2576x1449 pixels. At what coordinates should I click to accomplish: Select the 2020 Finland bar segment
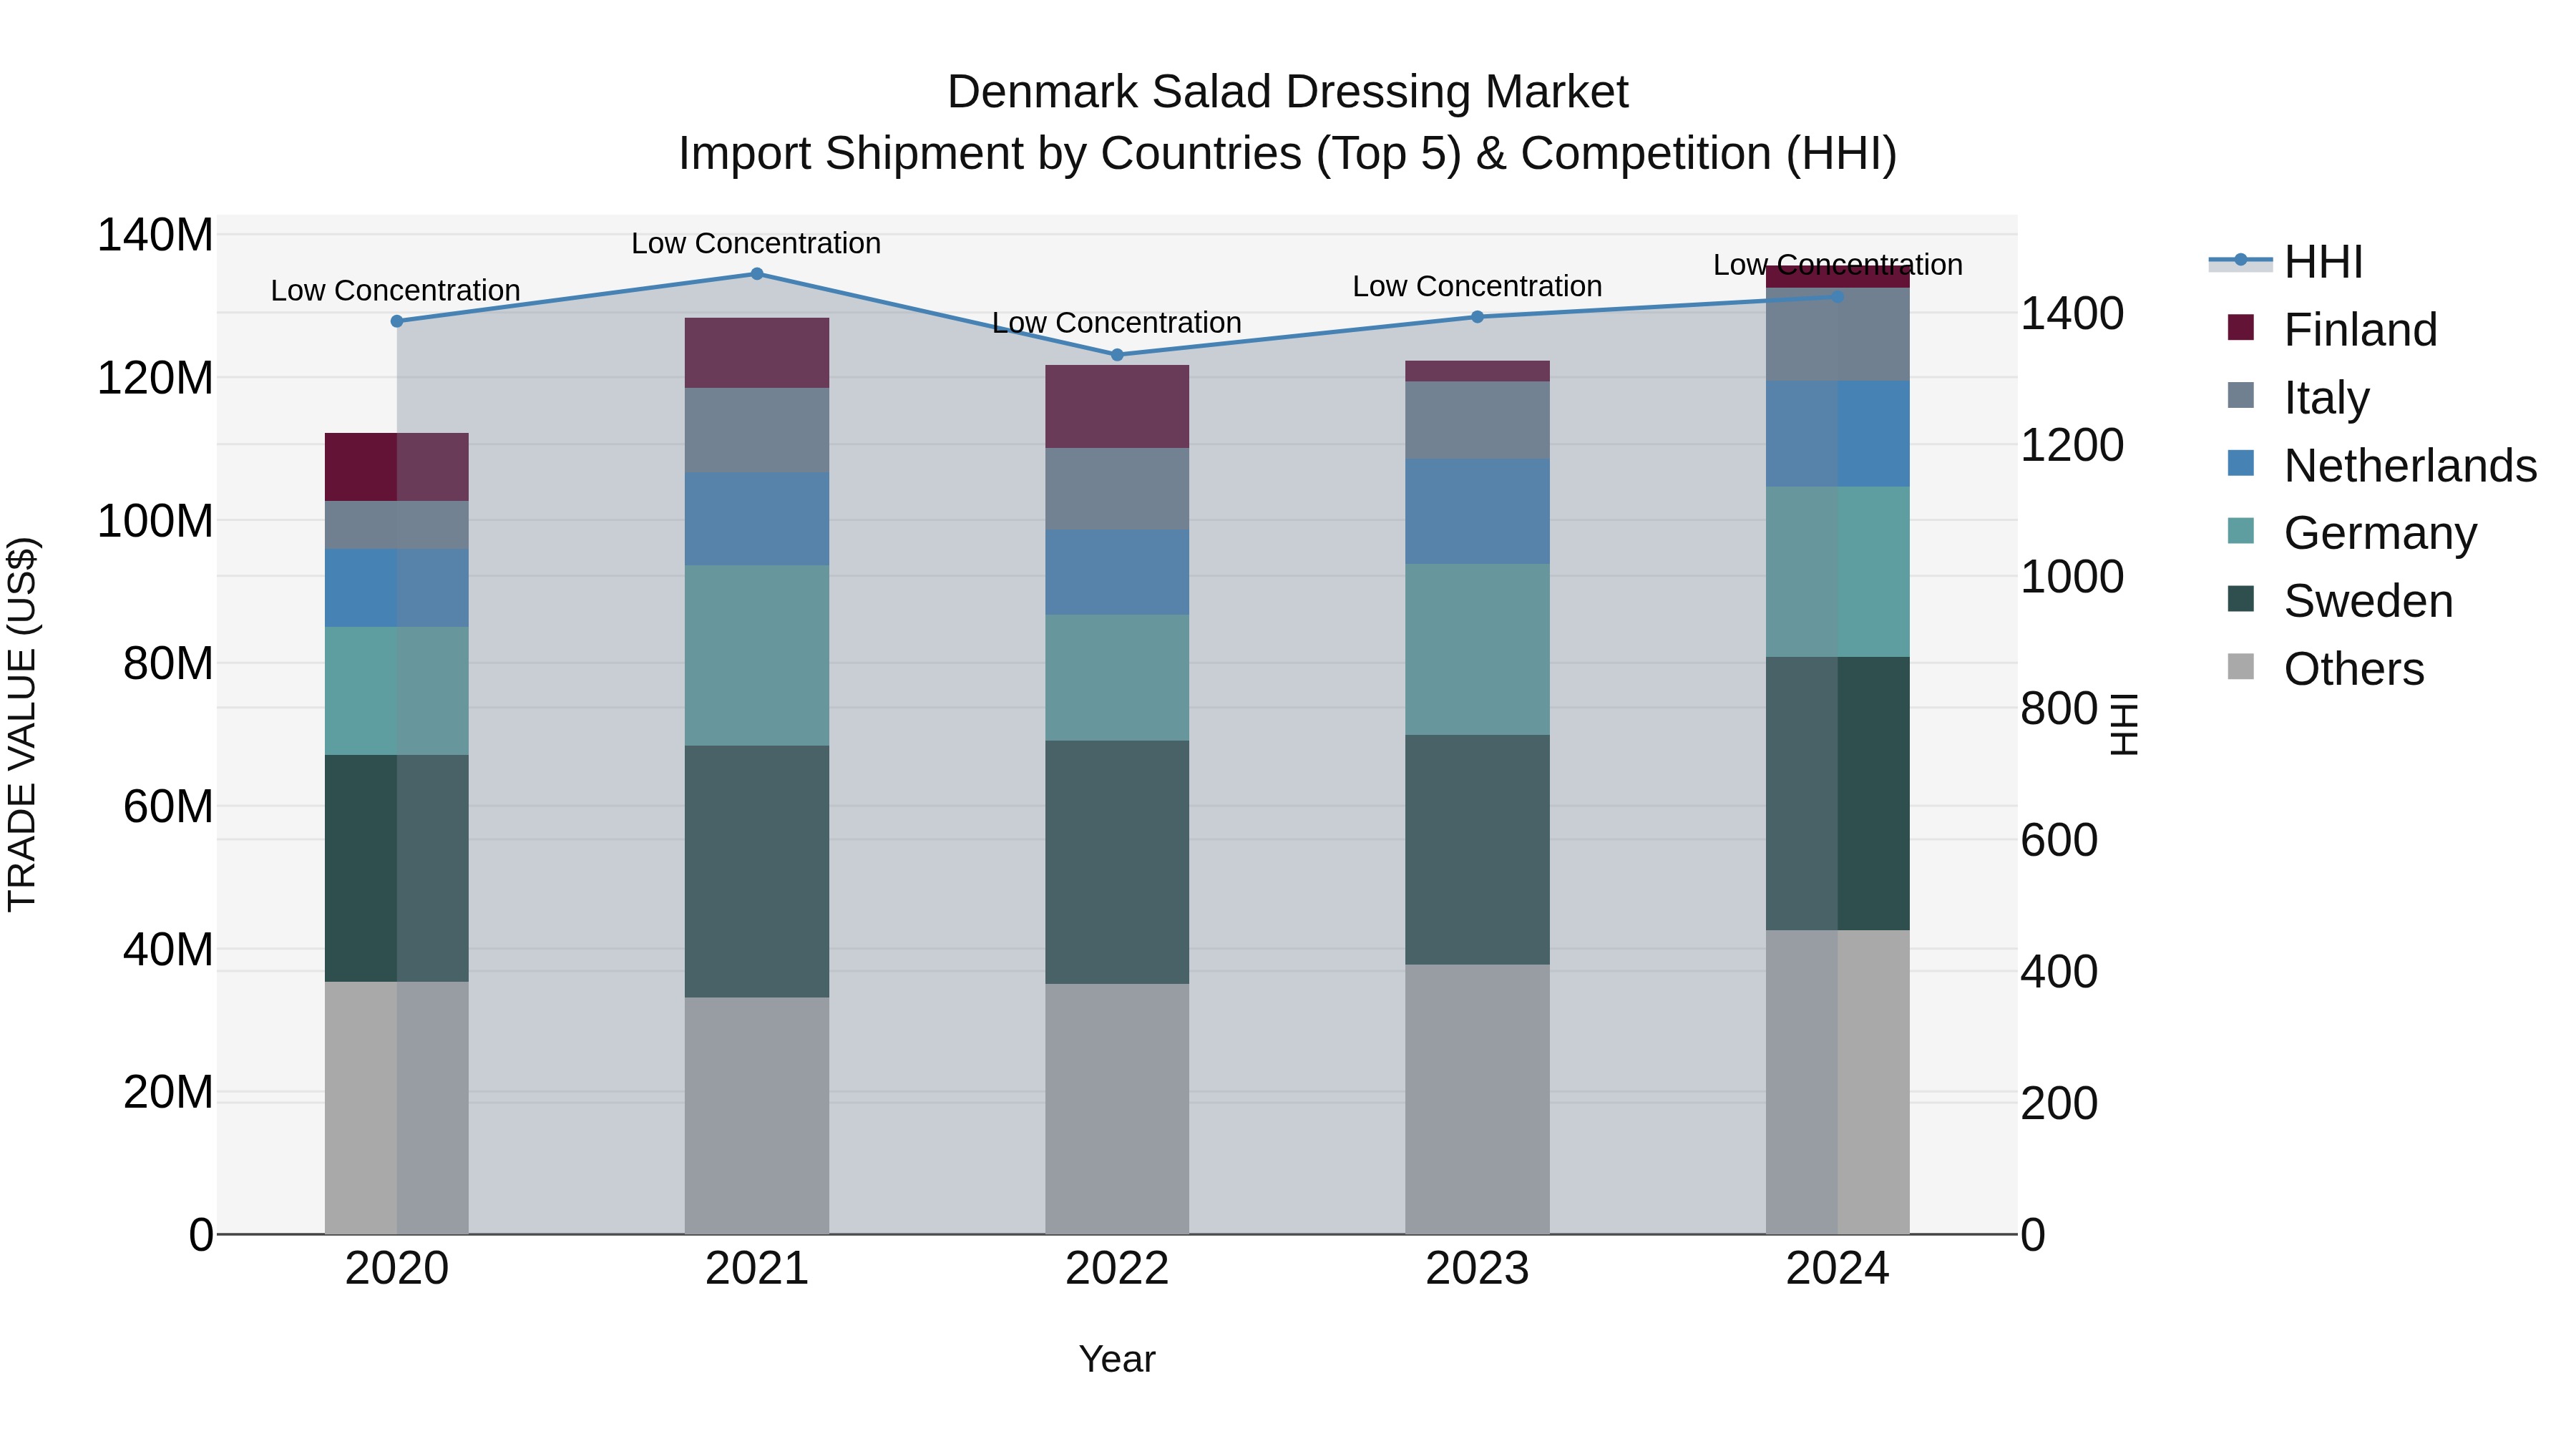397,467
